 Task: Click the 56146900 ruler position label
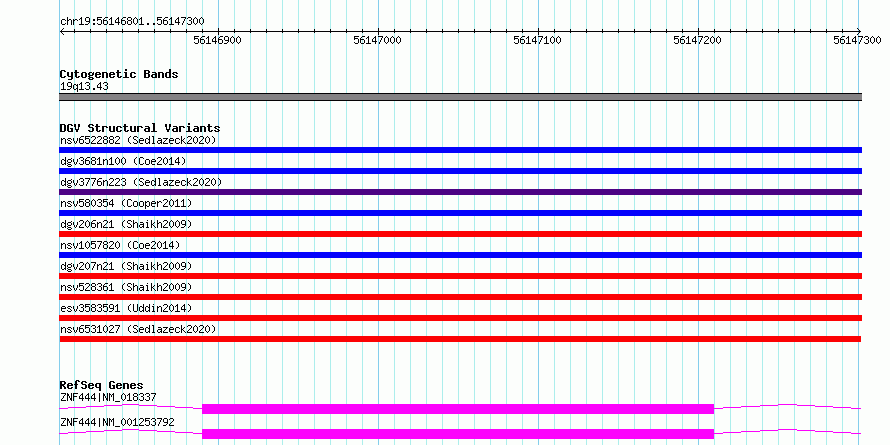click(217, 40)
